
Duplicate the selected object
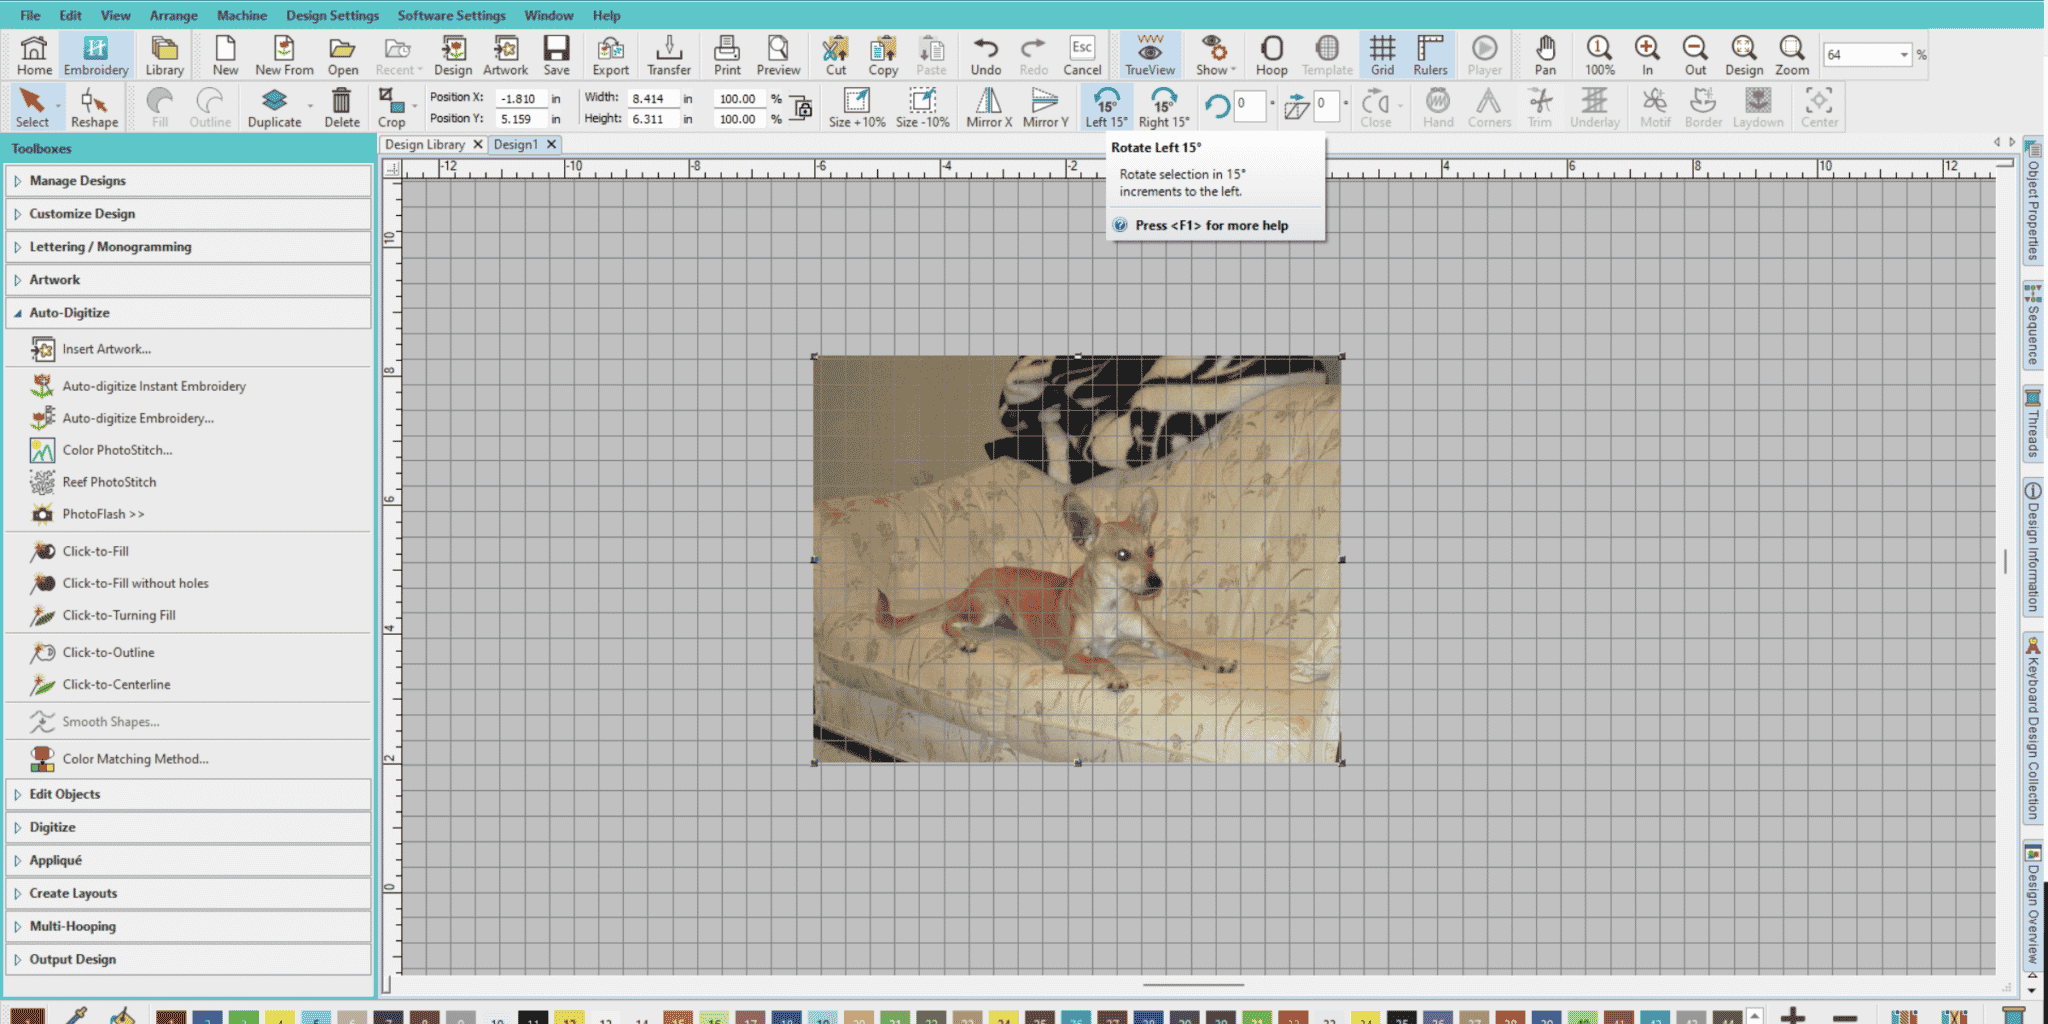point(274,107)
